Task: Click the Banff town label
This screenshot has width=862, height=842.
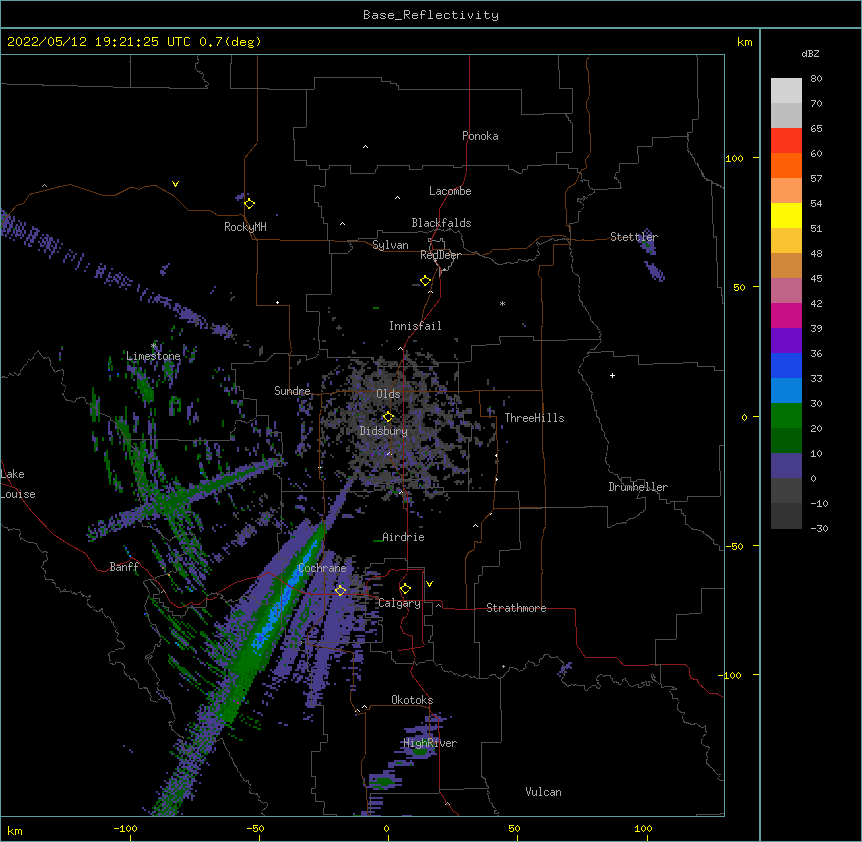Action: point(124,567)
